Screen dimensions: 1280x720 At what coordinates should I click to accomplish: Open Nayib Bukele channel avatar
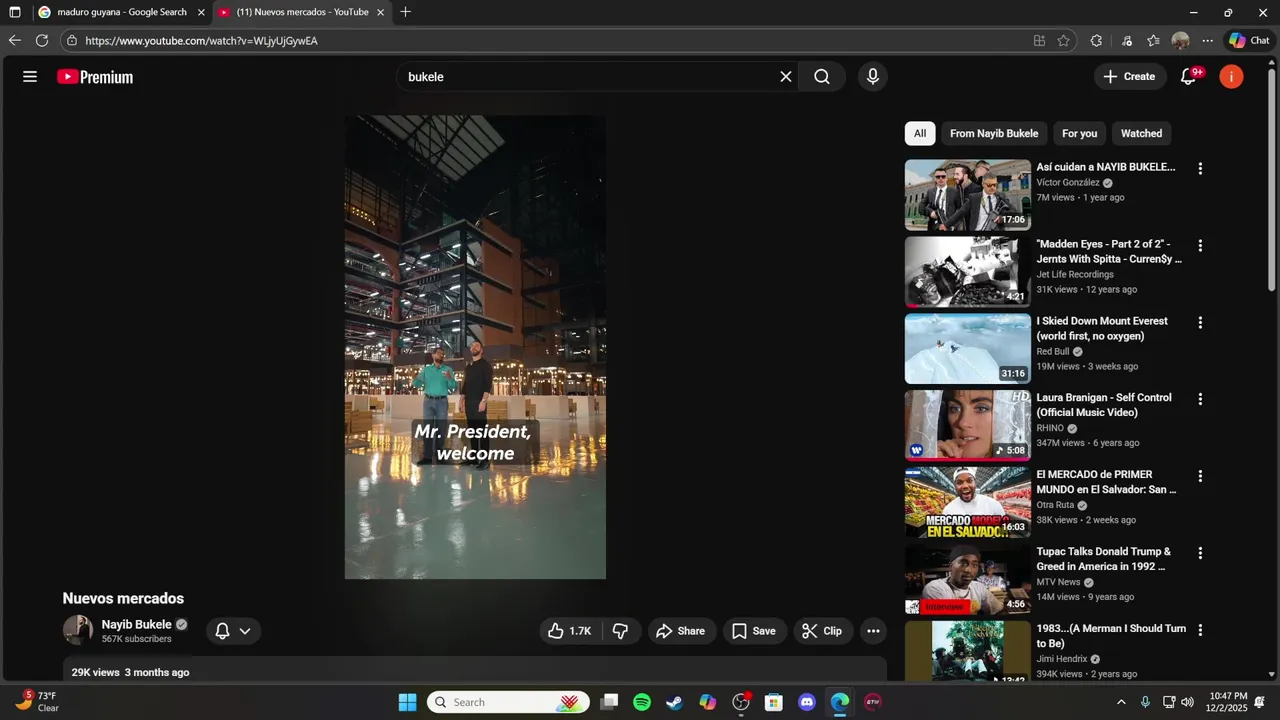click(x=78, y=631)
